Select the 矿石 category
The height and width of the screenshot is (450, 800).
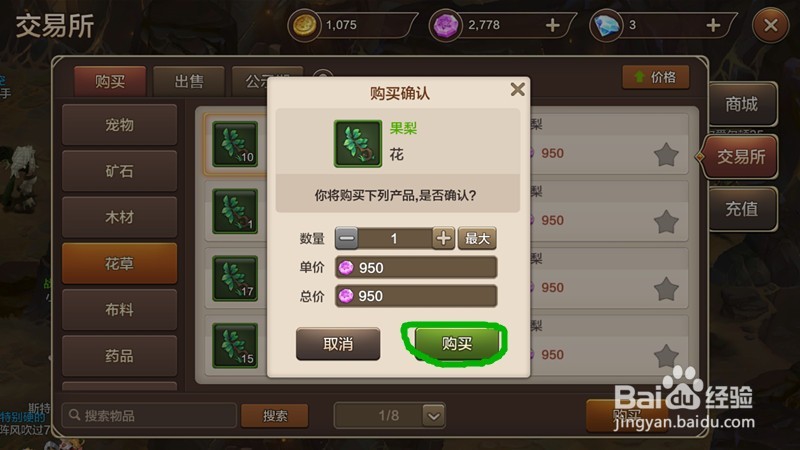click(119, 171)
